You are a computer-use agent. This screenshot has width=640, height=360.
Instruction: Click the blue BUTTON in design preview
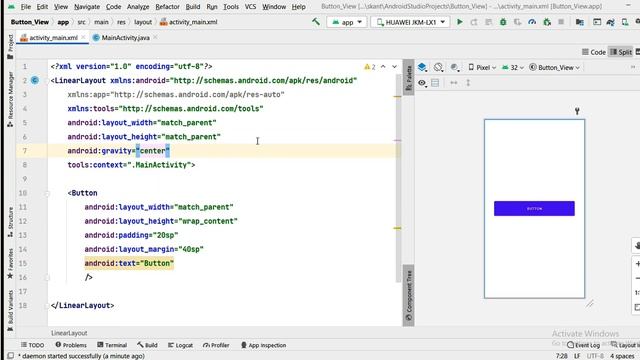coord(534,209)
